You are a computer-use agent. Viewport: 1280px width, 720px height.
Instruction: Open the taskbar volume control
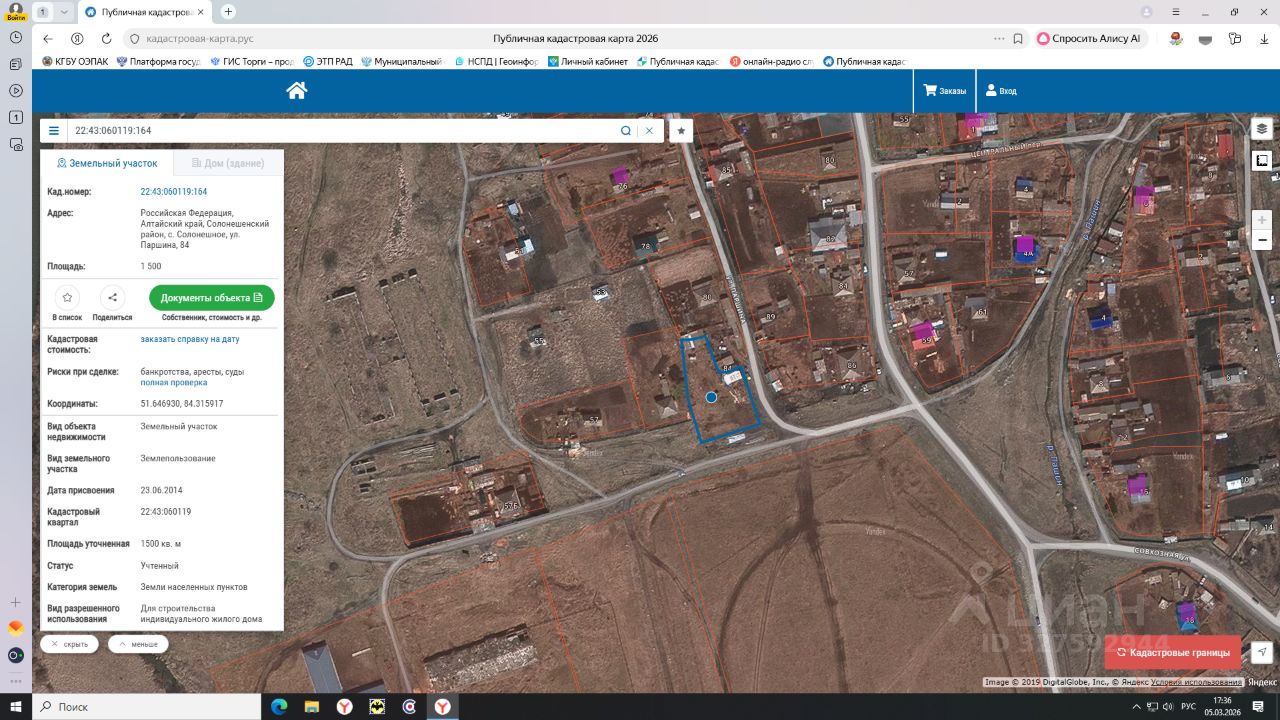pyautogui.click(x=1168, y=707)
